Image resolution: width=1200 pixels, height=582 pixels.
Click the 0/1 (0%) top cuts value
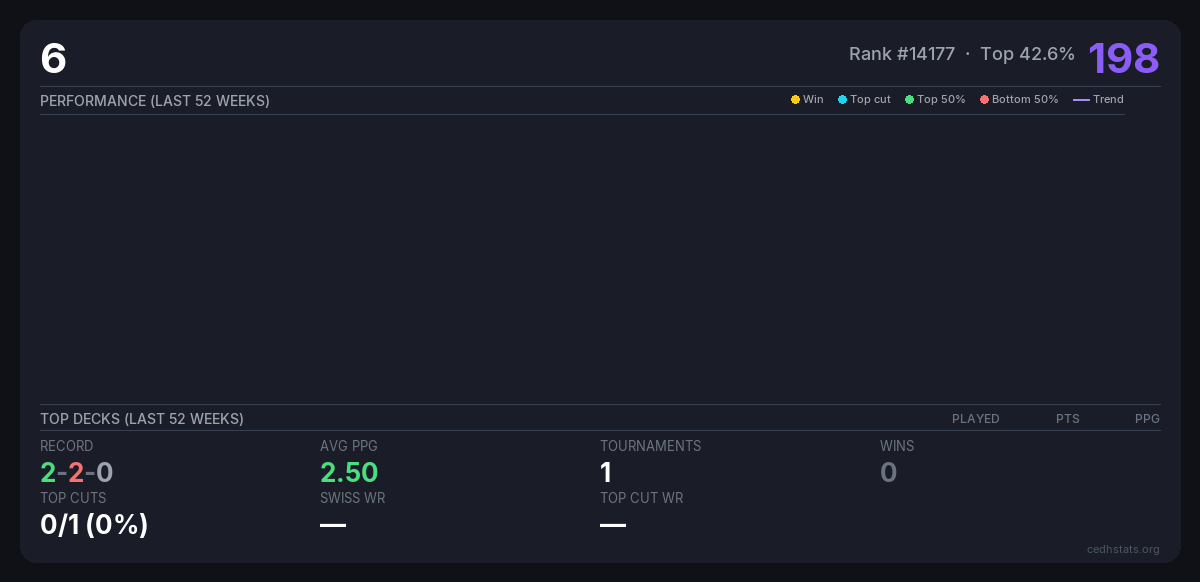pos(94,524)
